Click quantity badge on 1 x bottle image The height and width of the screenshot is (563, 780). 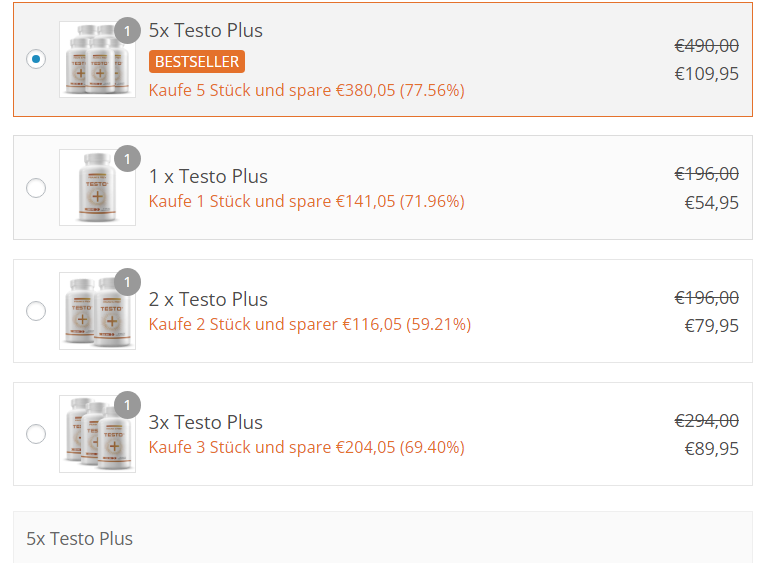[x=127, y=159]
